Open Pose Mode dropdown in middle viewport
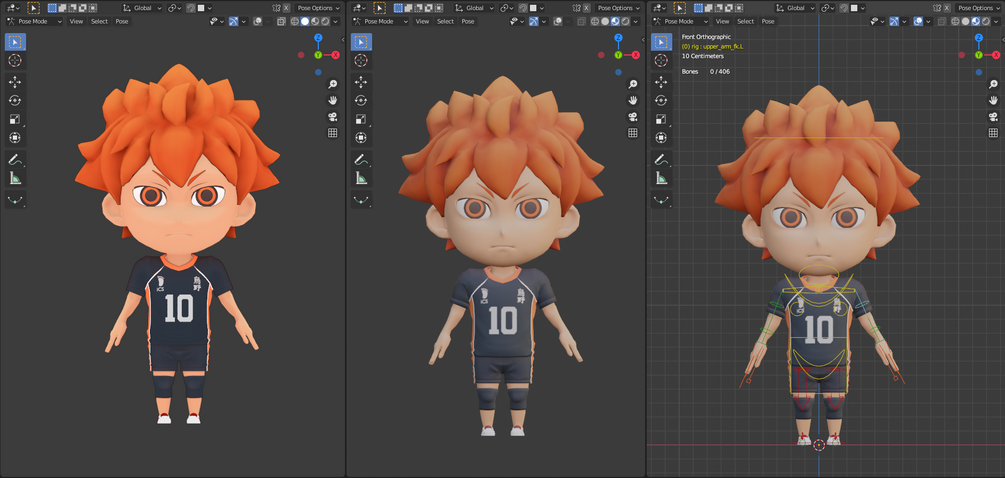 point(381,21)
